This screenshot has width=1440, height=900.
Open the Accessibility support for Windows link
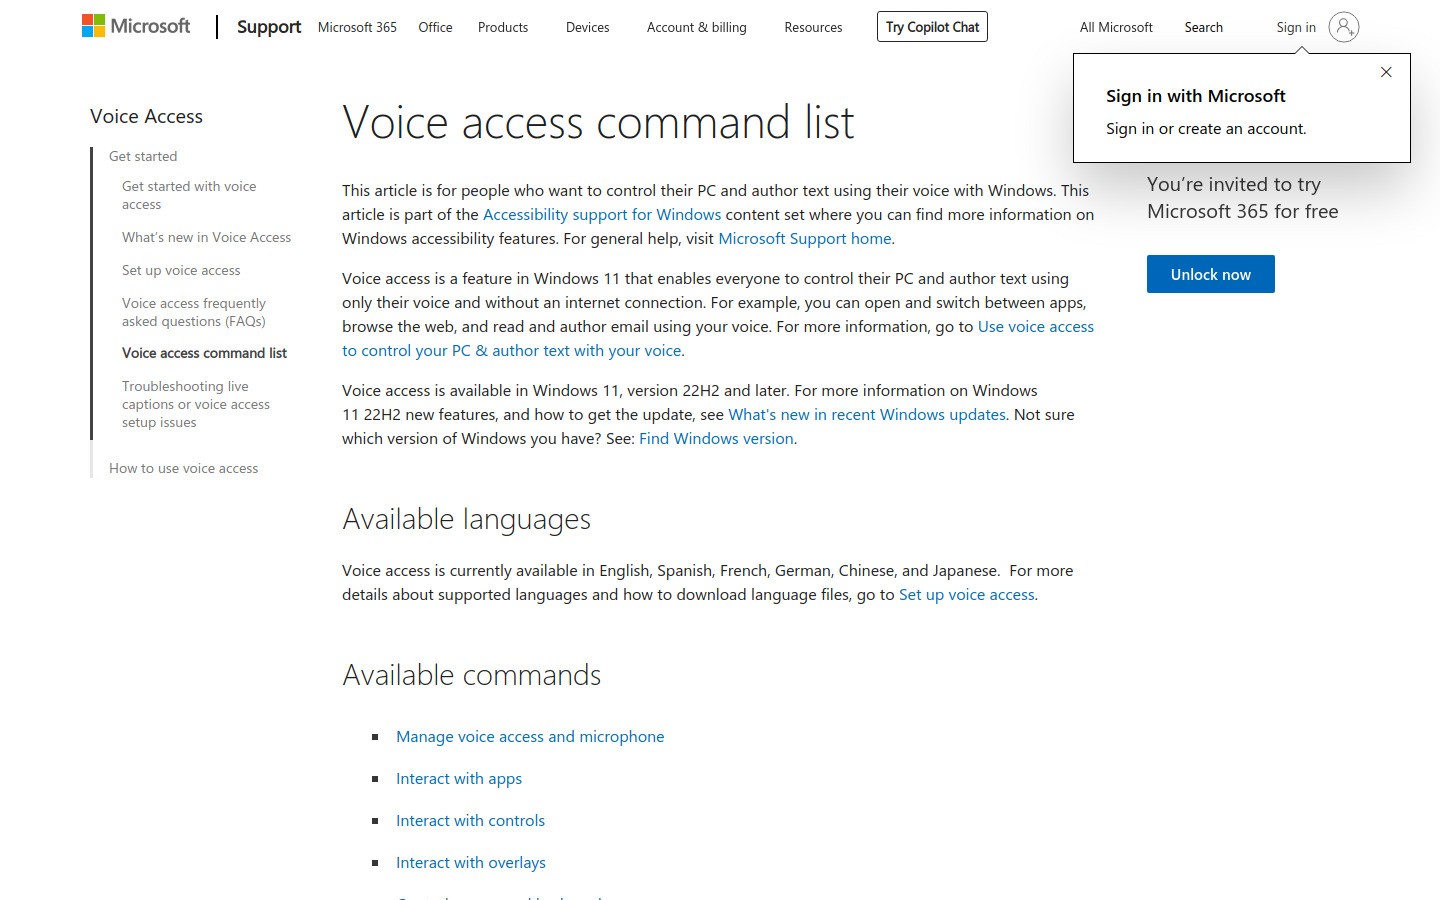[601, 214]
